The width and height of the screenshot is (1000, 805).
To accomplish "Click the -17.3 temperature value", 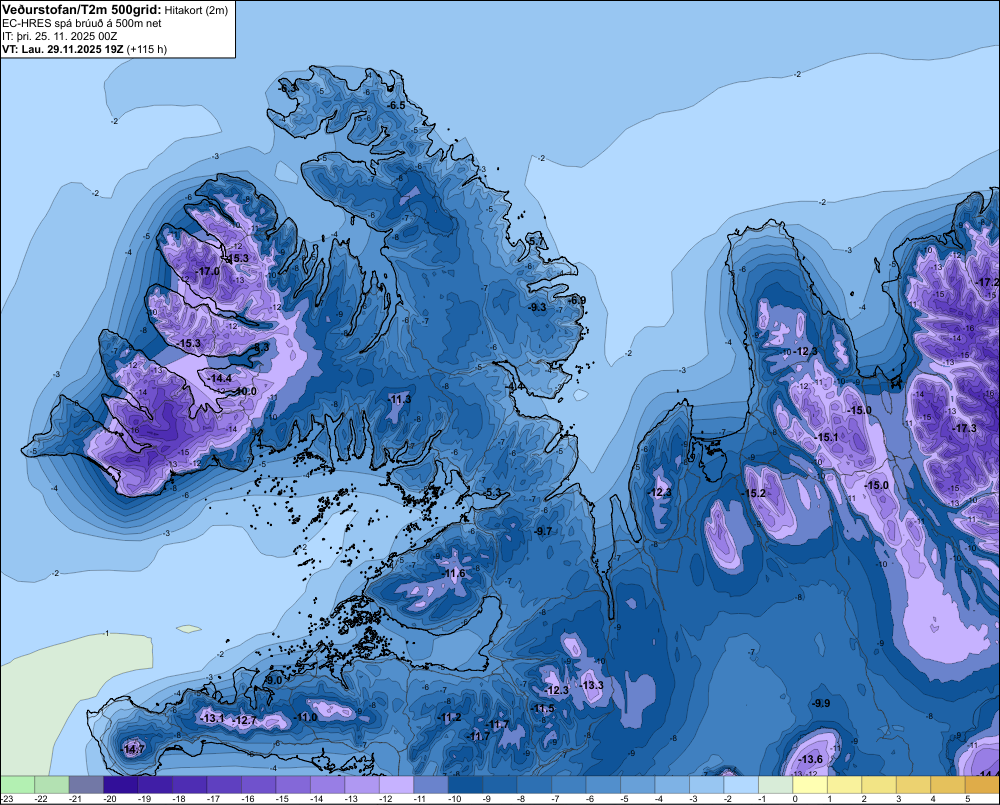I will click(x=964, y=428).
